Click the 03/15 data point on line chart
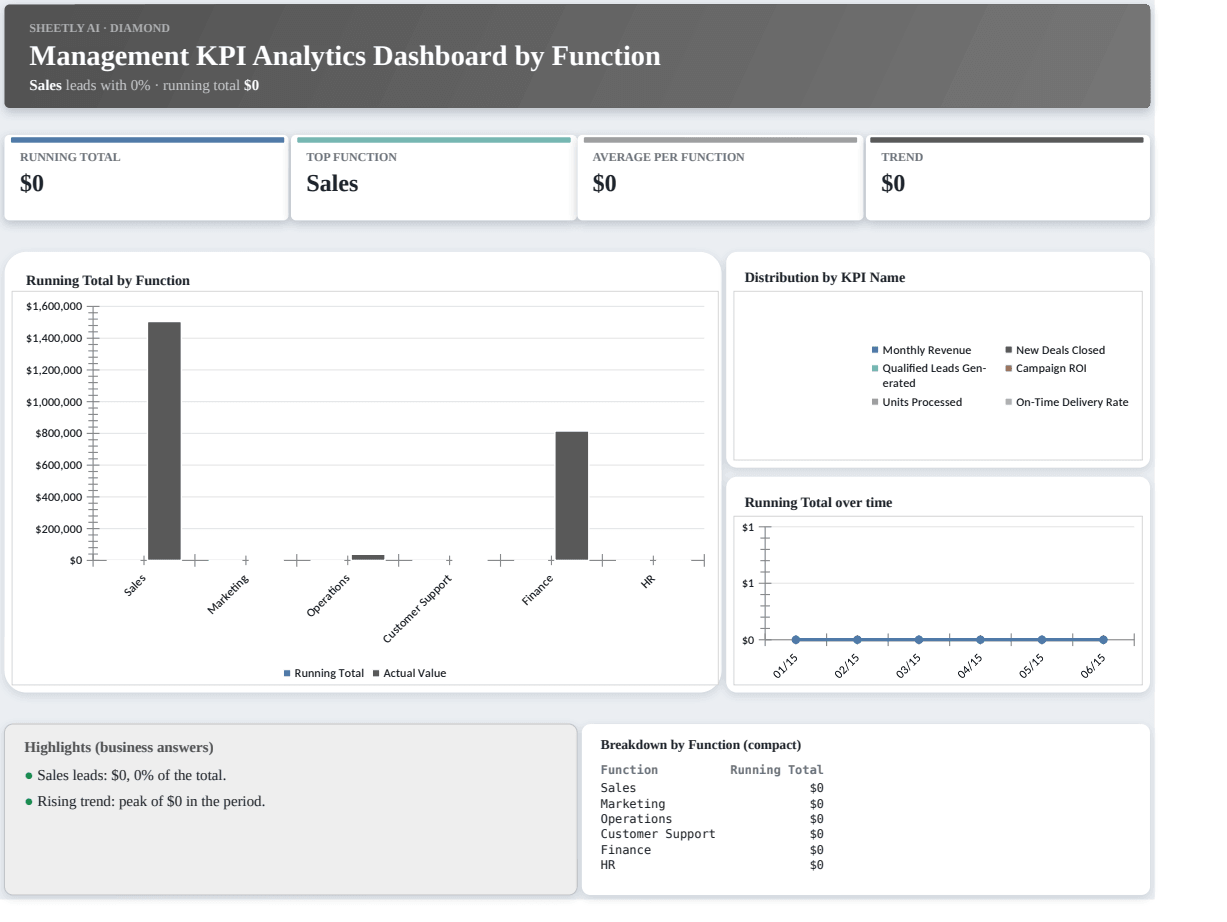Viewport: 1227px width, 922px height. click(x=919, y=640)
